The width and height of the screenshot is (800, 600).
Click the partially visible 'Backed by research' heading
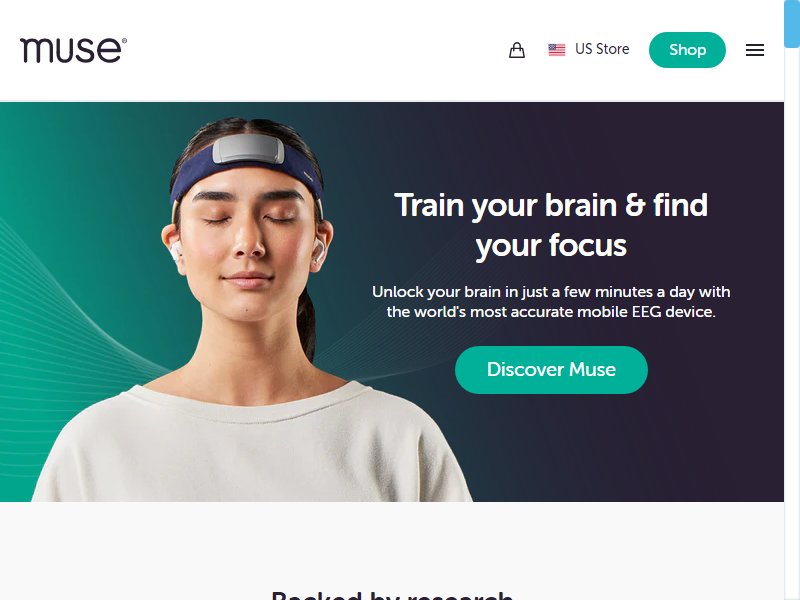click(392, 595)
